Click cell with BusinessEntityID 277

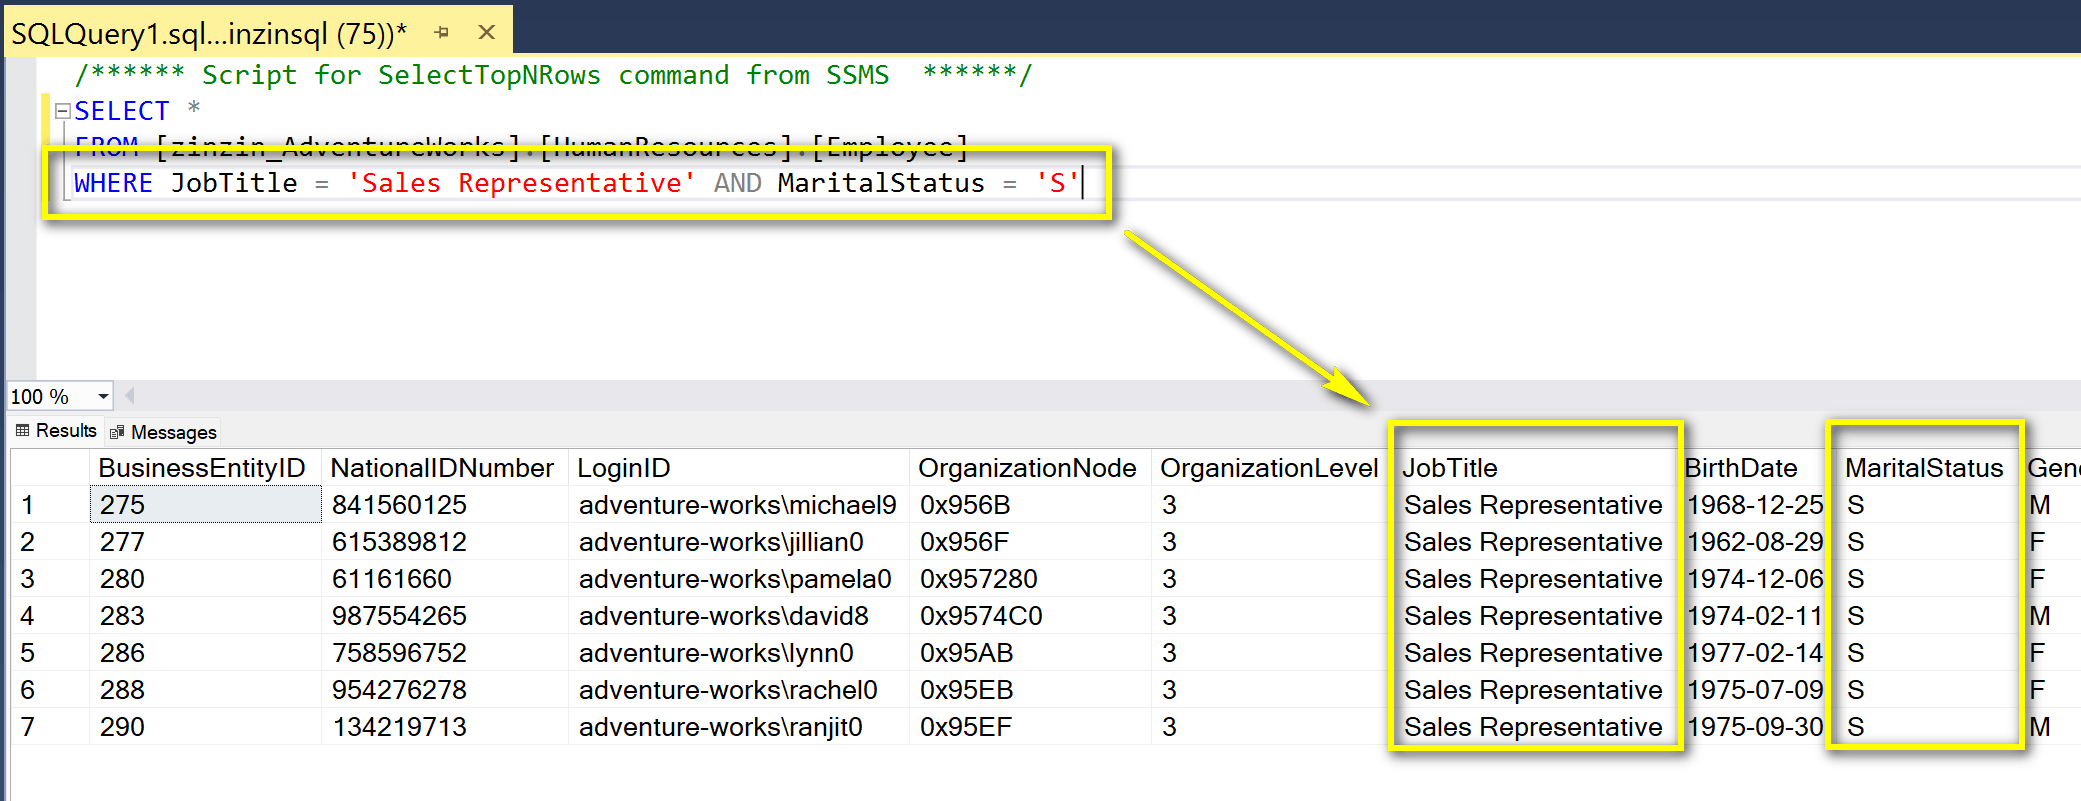[x=206, y=542]
